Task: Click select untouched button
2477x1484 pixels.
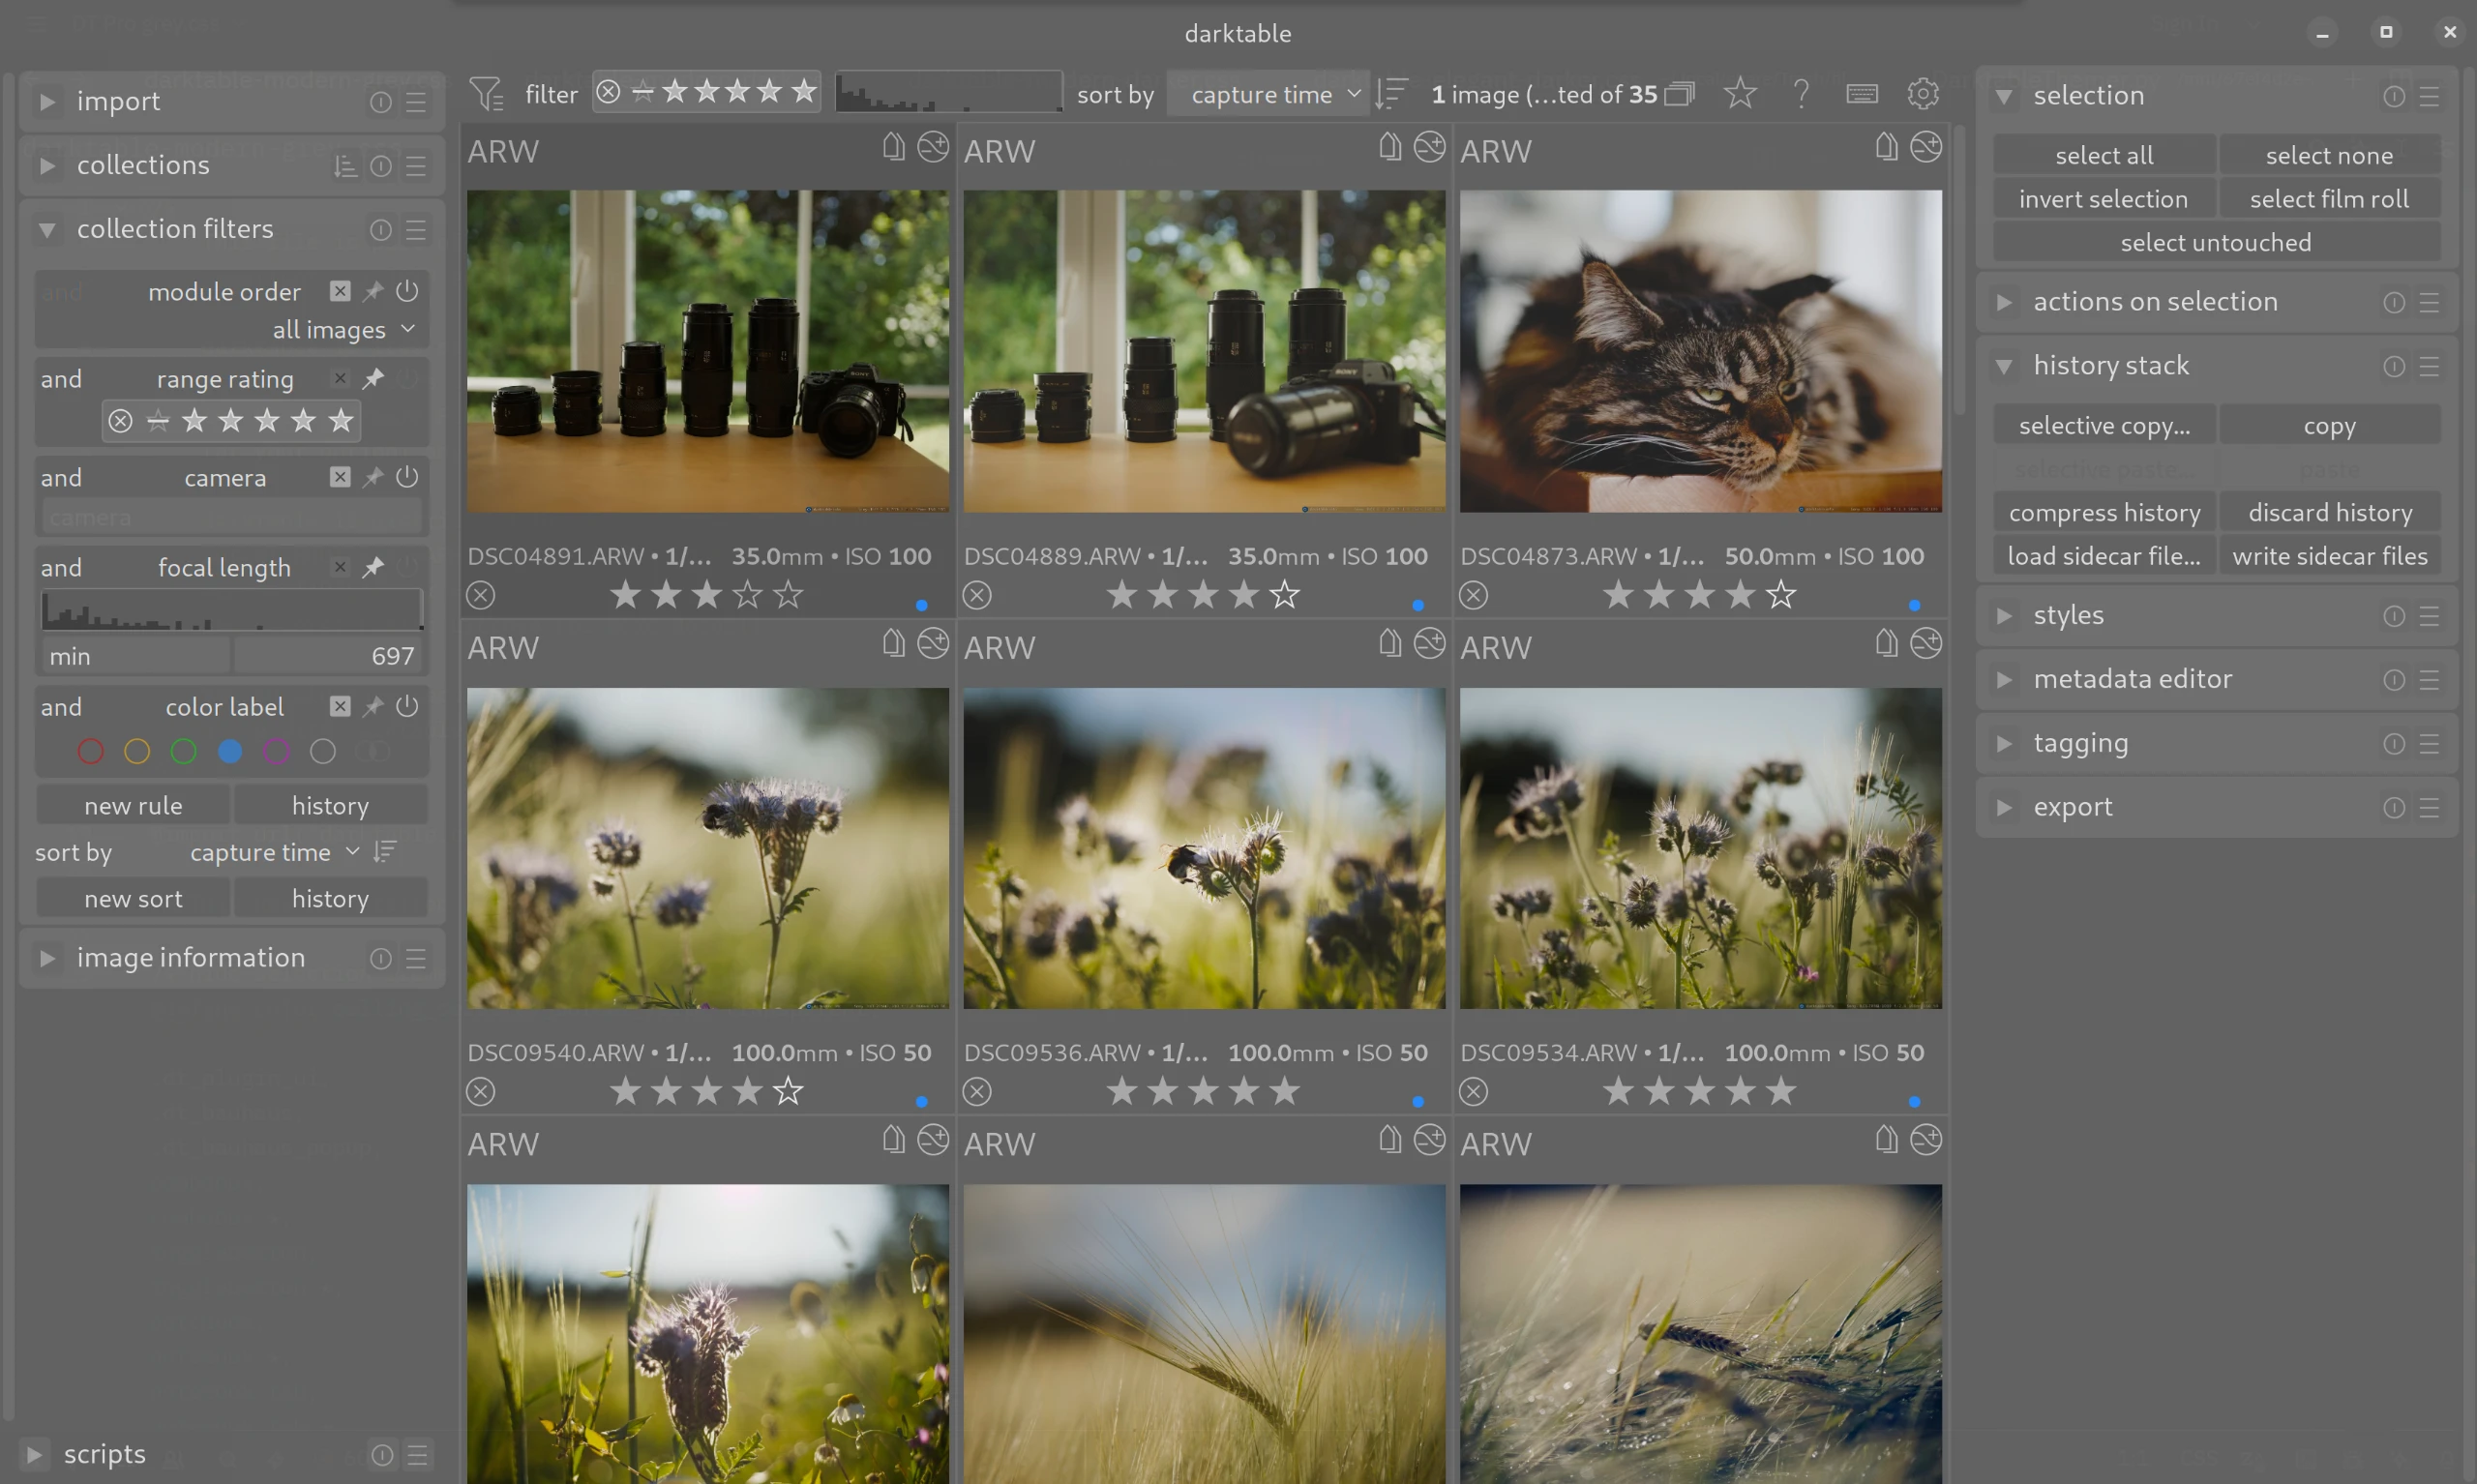Action: (2215, 243)
